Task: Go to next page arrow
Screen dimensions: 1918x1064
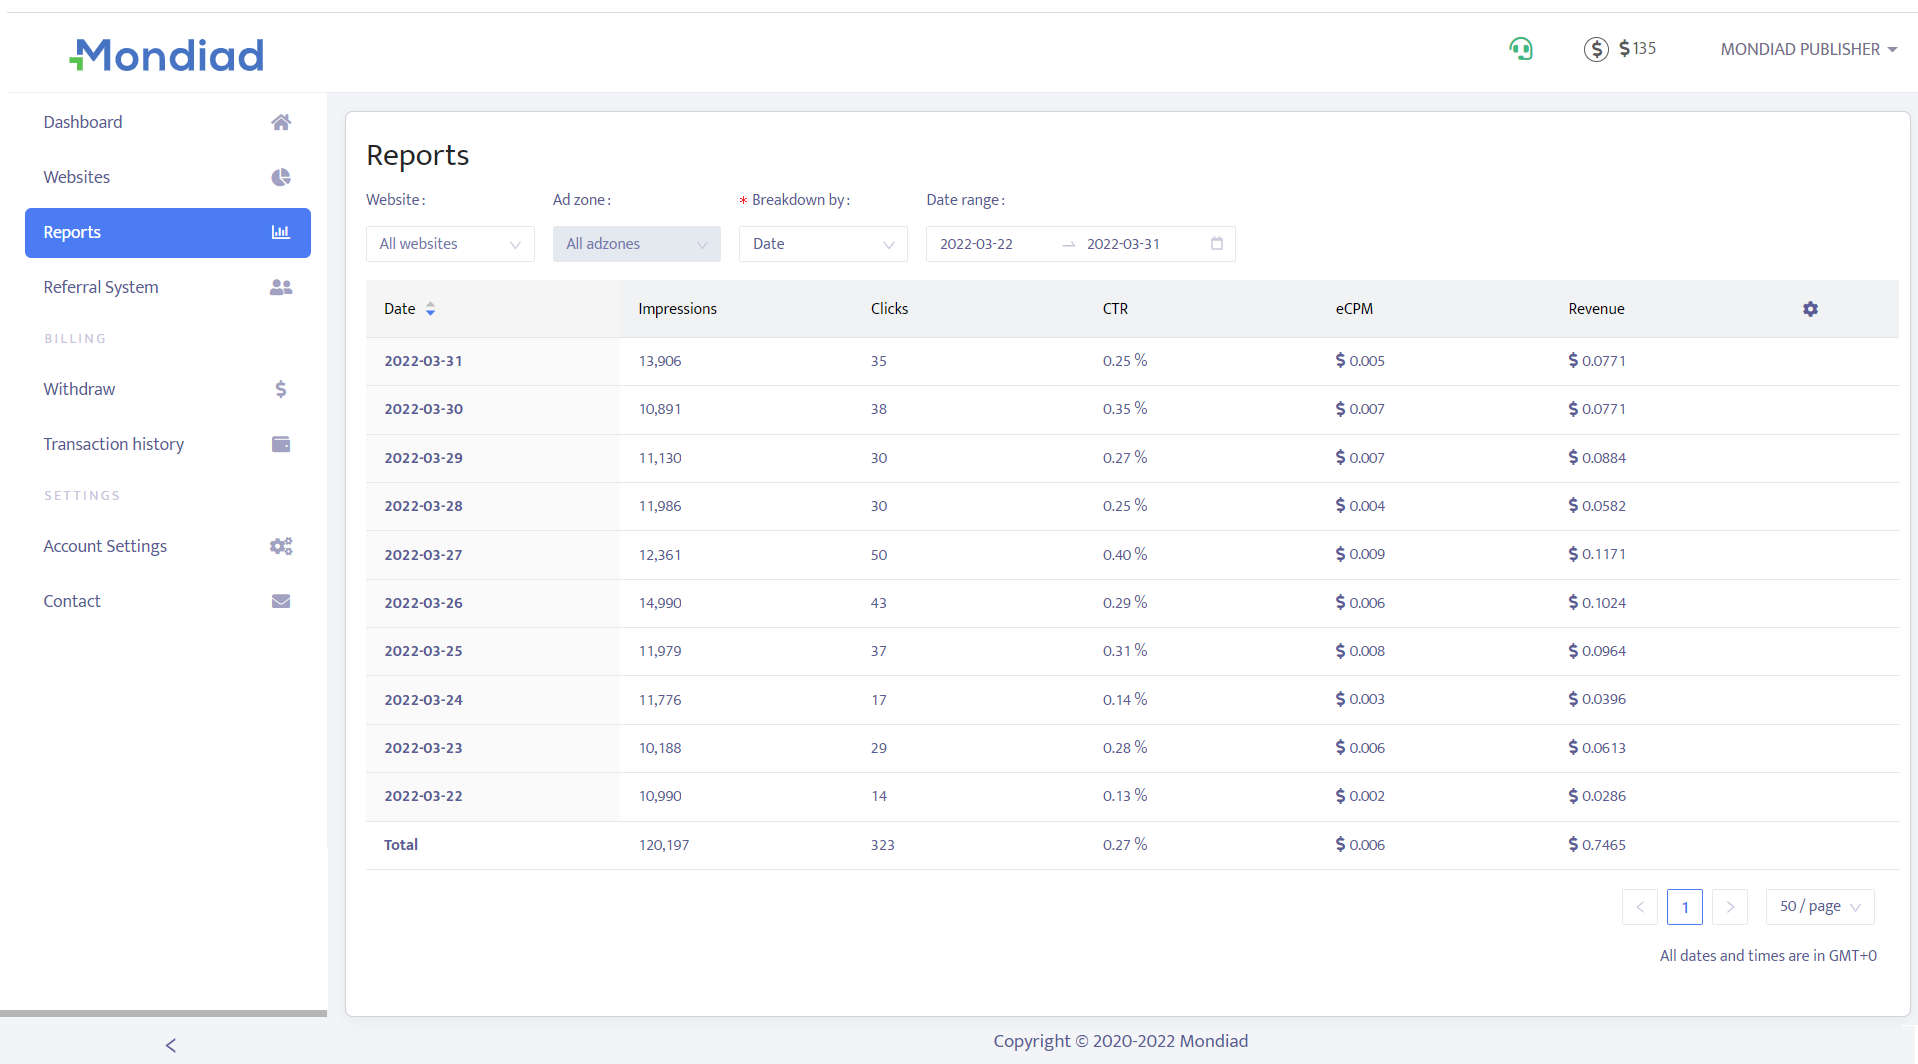Action: point(1730,907)
